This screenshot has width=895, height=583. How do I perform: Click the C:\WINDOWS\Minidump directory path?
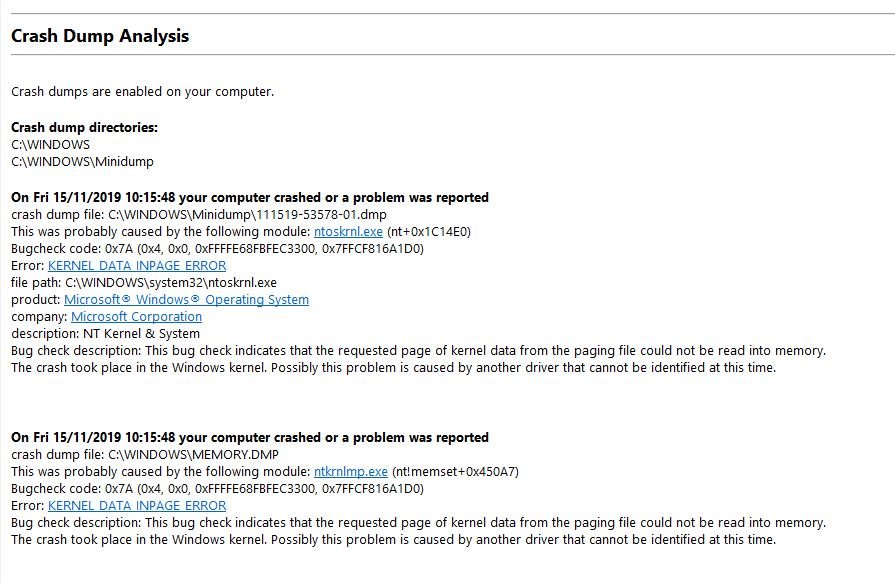coord(82,161)
